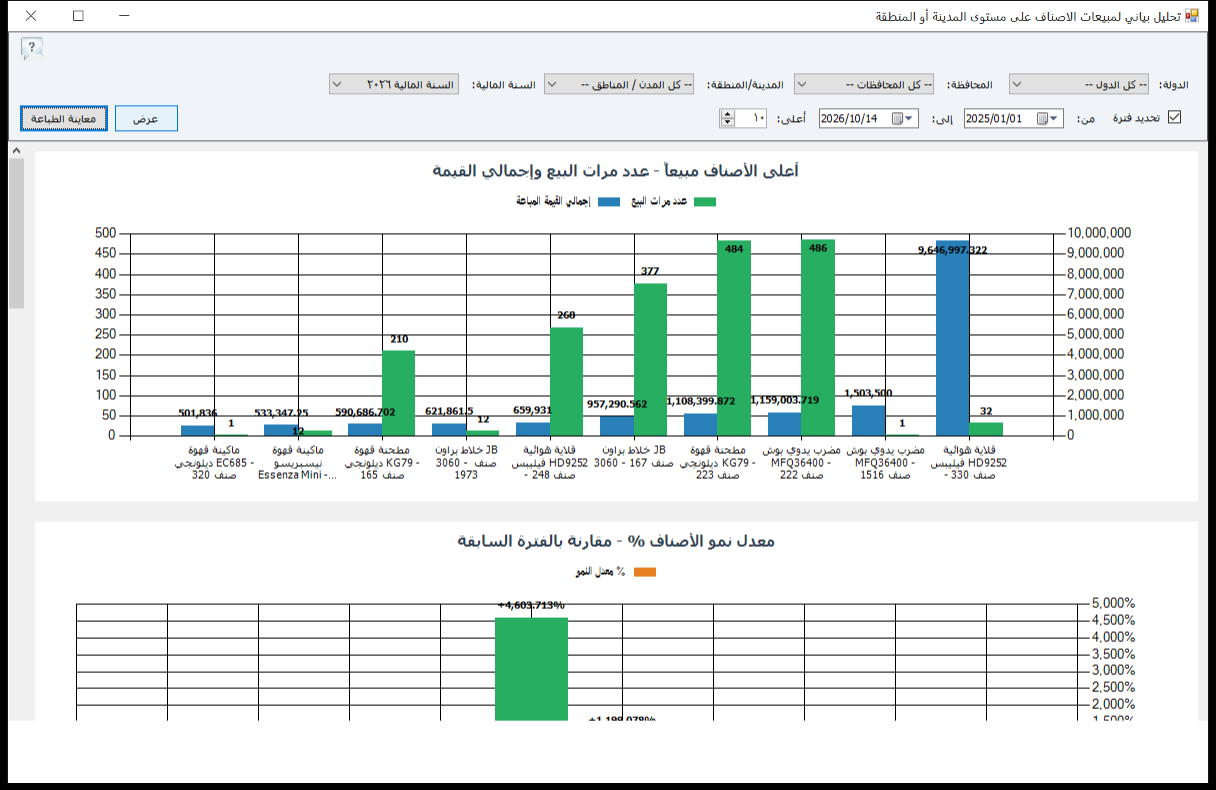Click the right axis value 10,000,000
Viewport: 1216px width, 790px height.
click(1099, 233)
